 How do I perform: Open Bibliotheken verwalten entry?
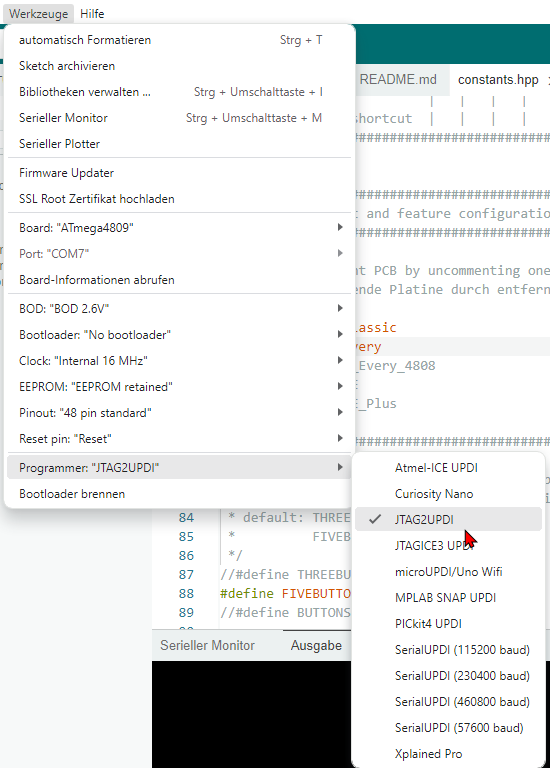179,92
